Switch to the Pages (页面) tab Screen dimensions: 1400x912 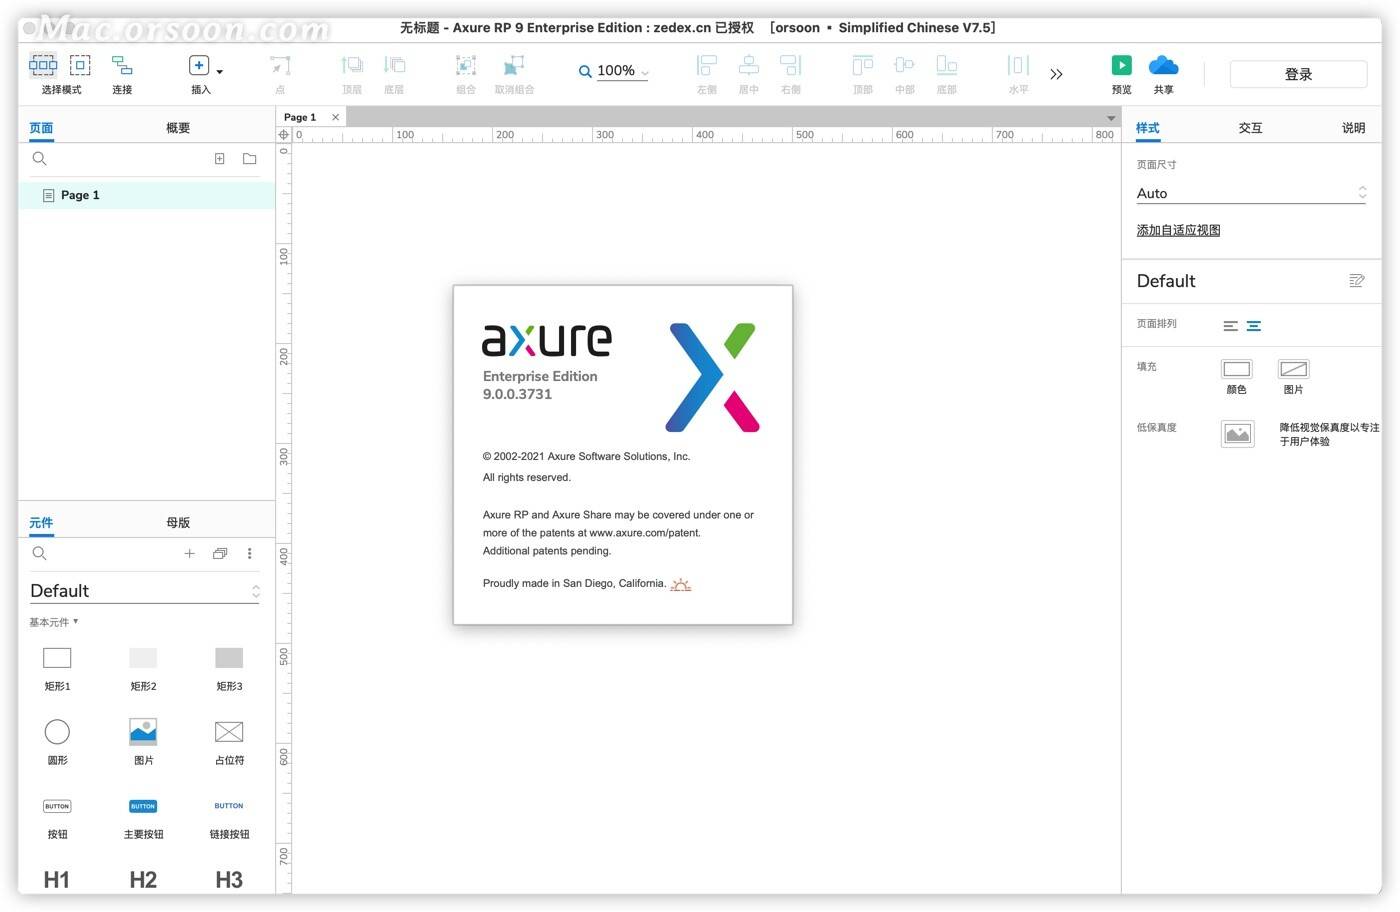(41, 128)
